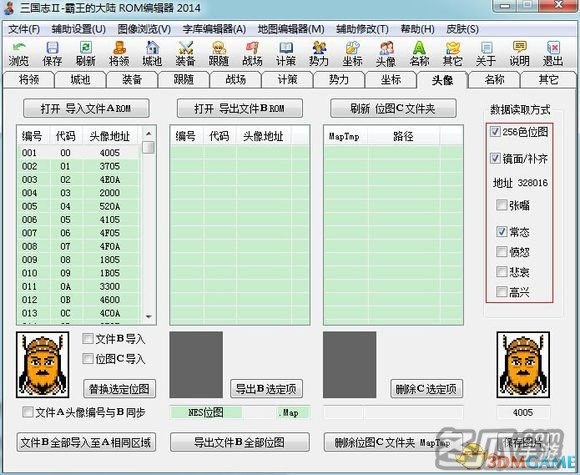
Task: Open the 字库编辑器(A) menu
Action: click(x=214, y=29)
